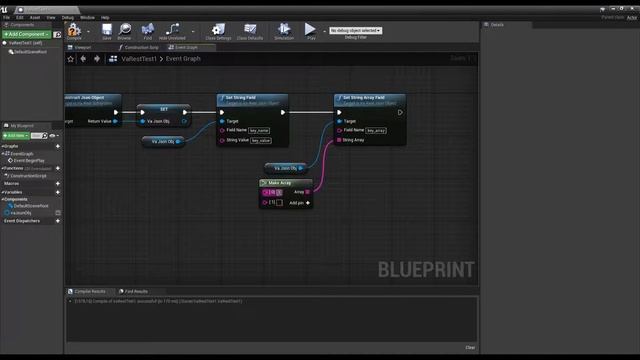Open Class Defaults
This screenshot has width=640, height=360.
pos(250,31)
